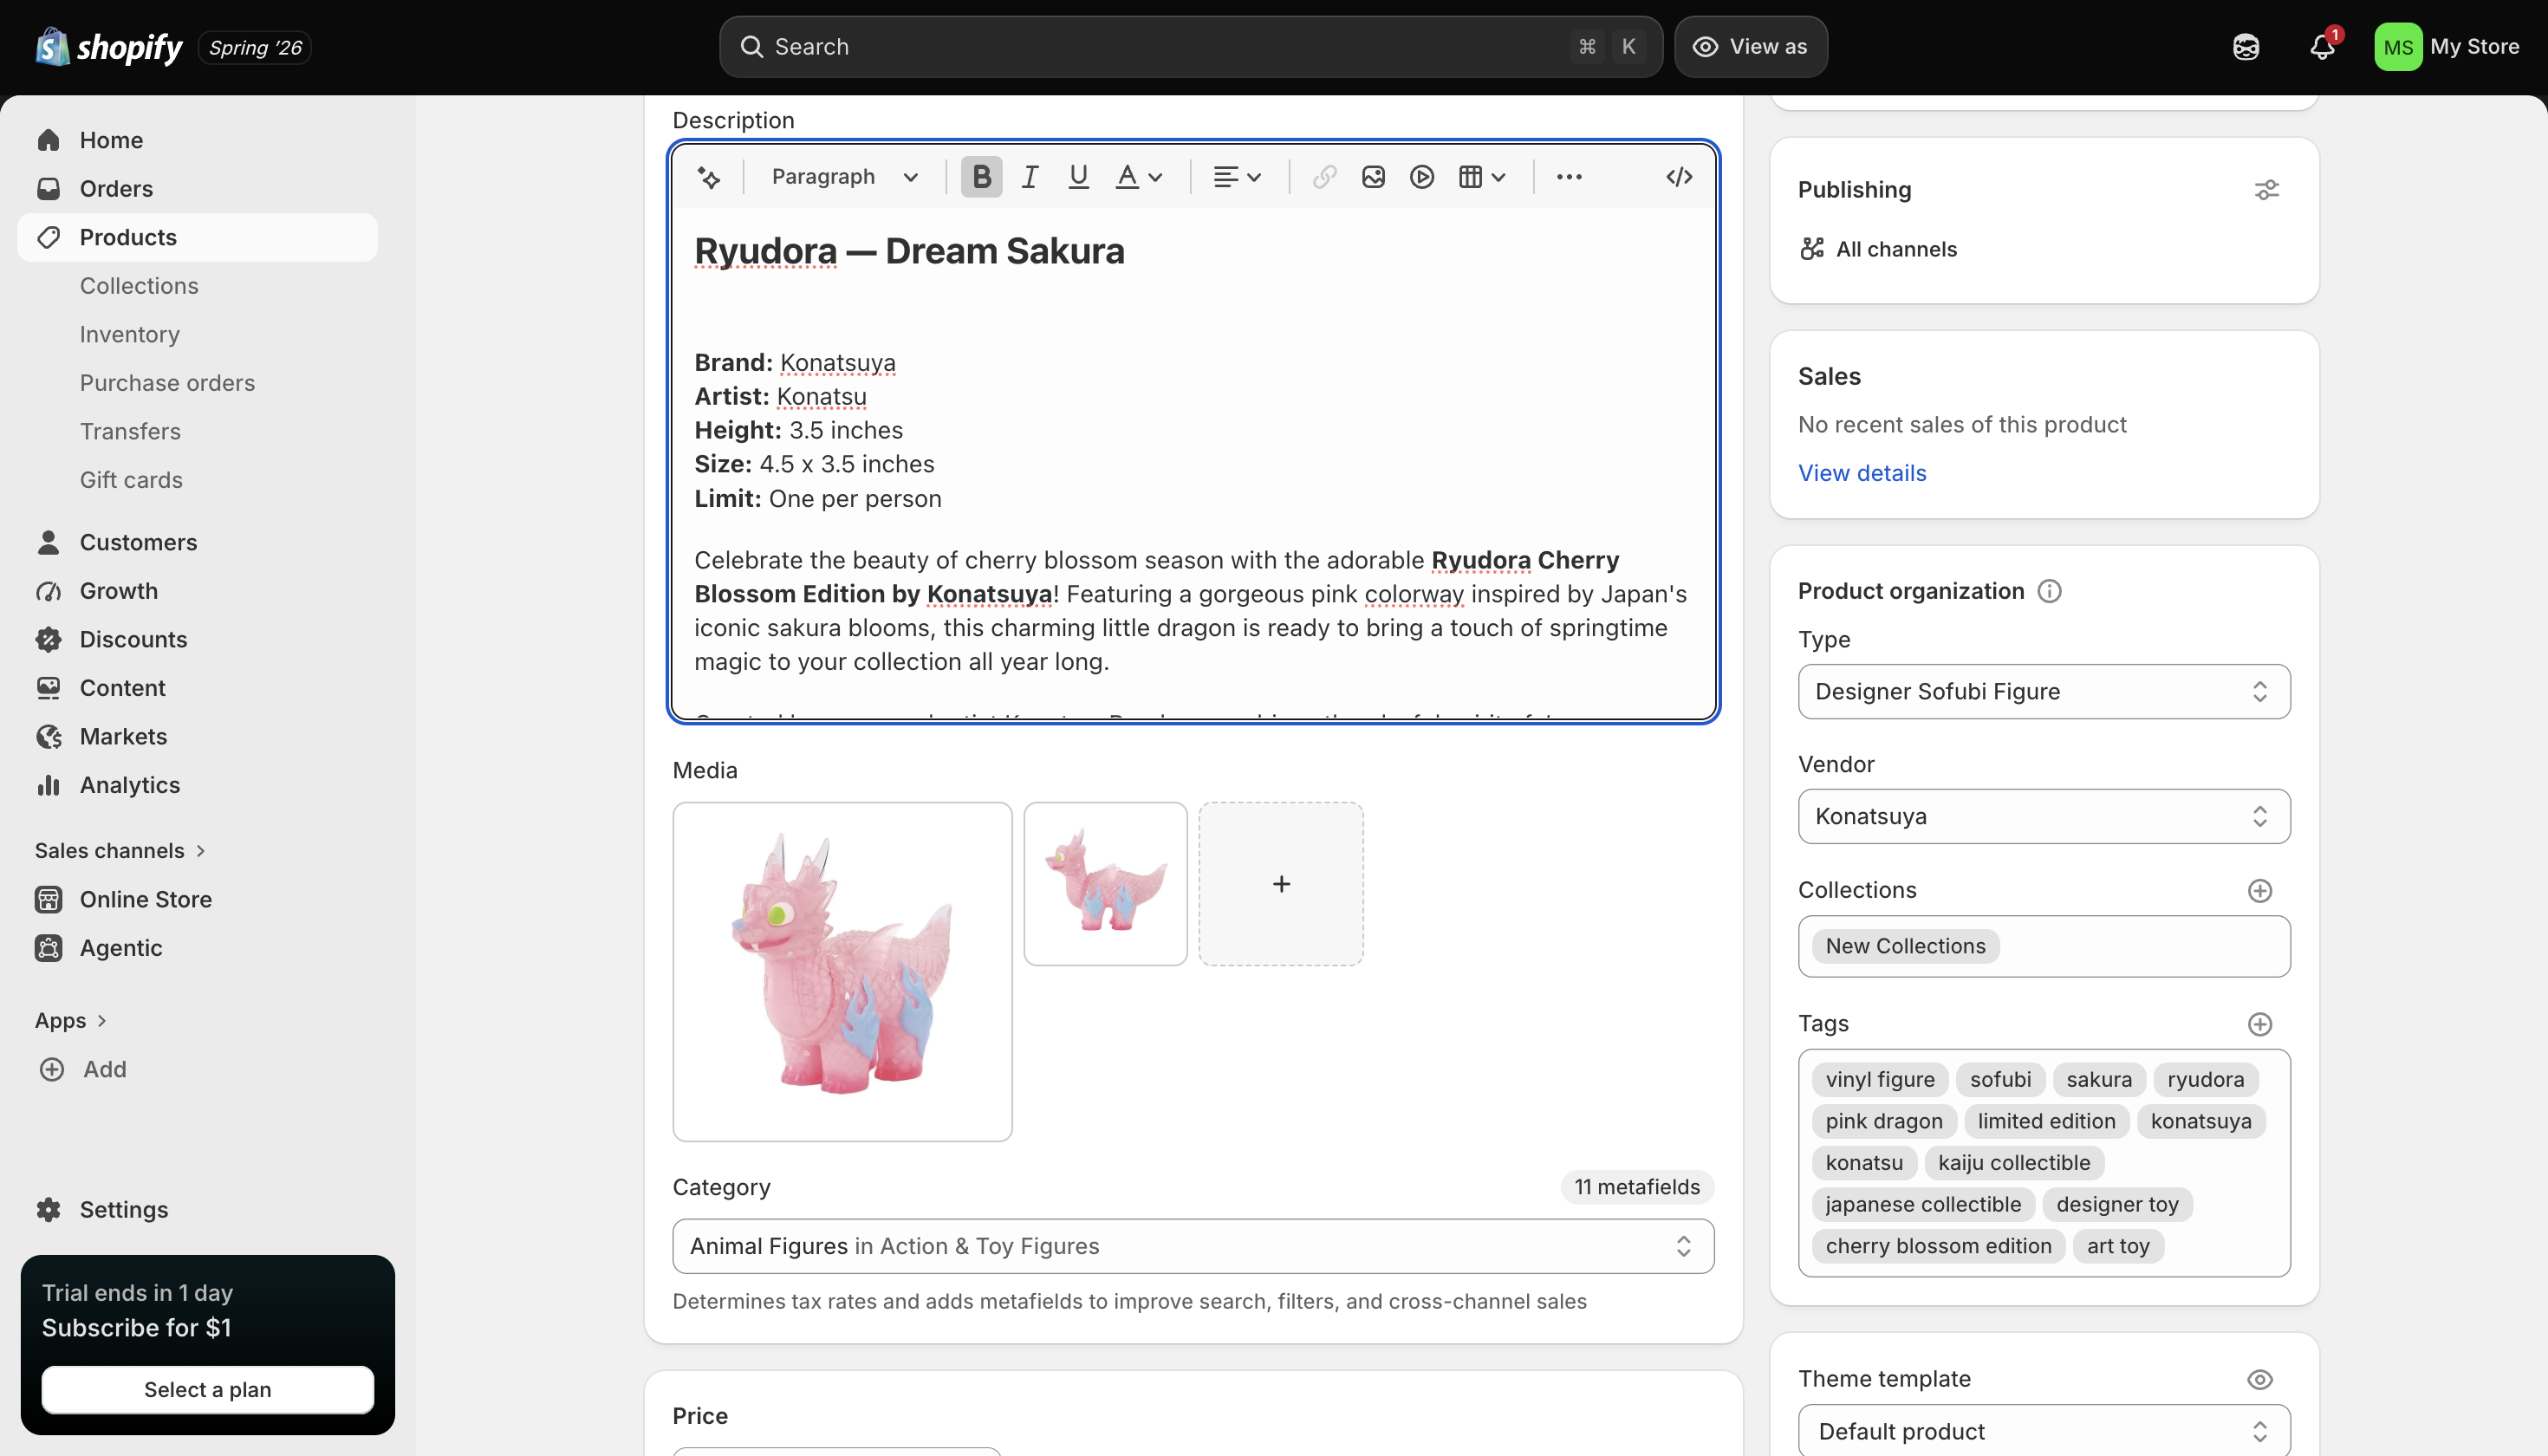The width and height of the screenshot is (2548, 1456).
Task: Open the text color picker
Action: point(1139,177)
